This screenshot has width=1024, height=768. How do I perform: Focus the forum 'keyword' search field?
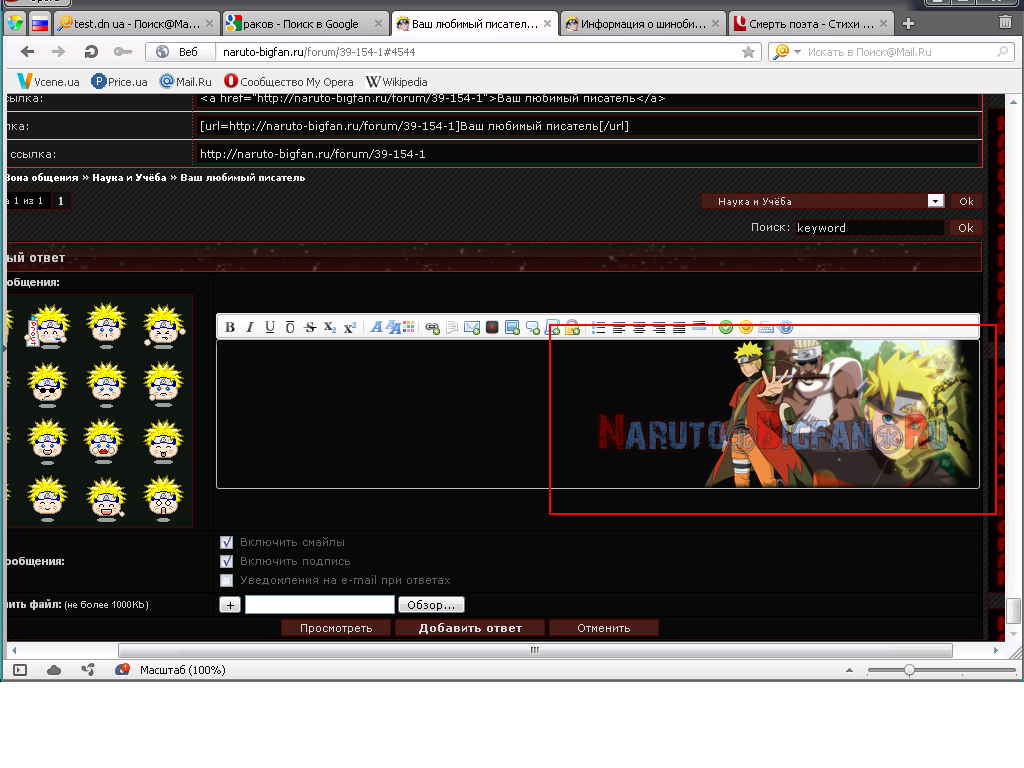coord(869,227)
